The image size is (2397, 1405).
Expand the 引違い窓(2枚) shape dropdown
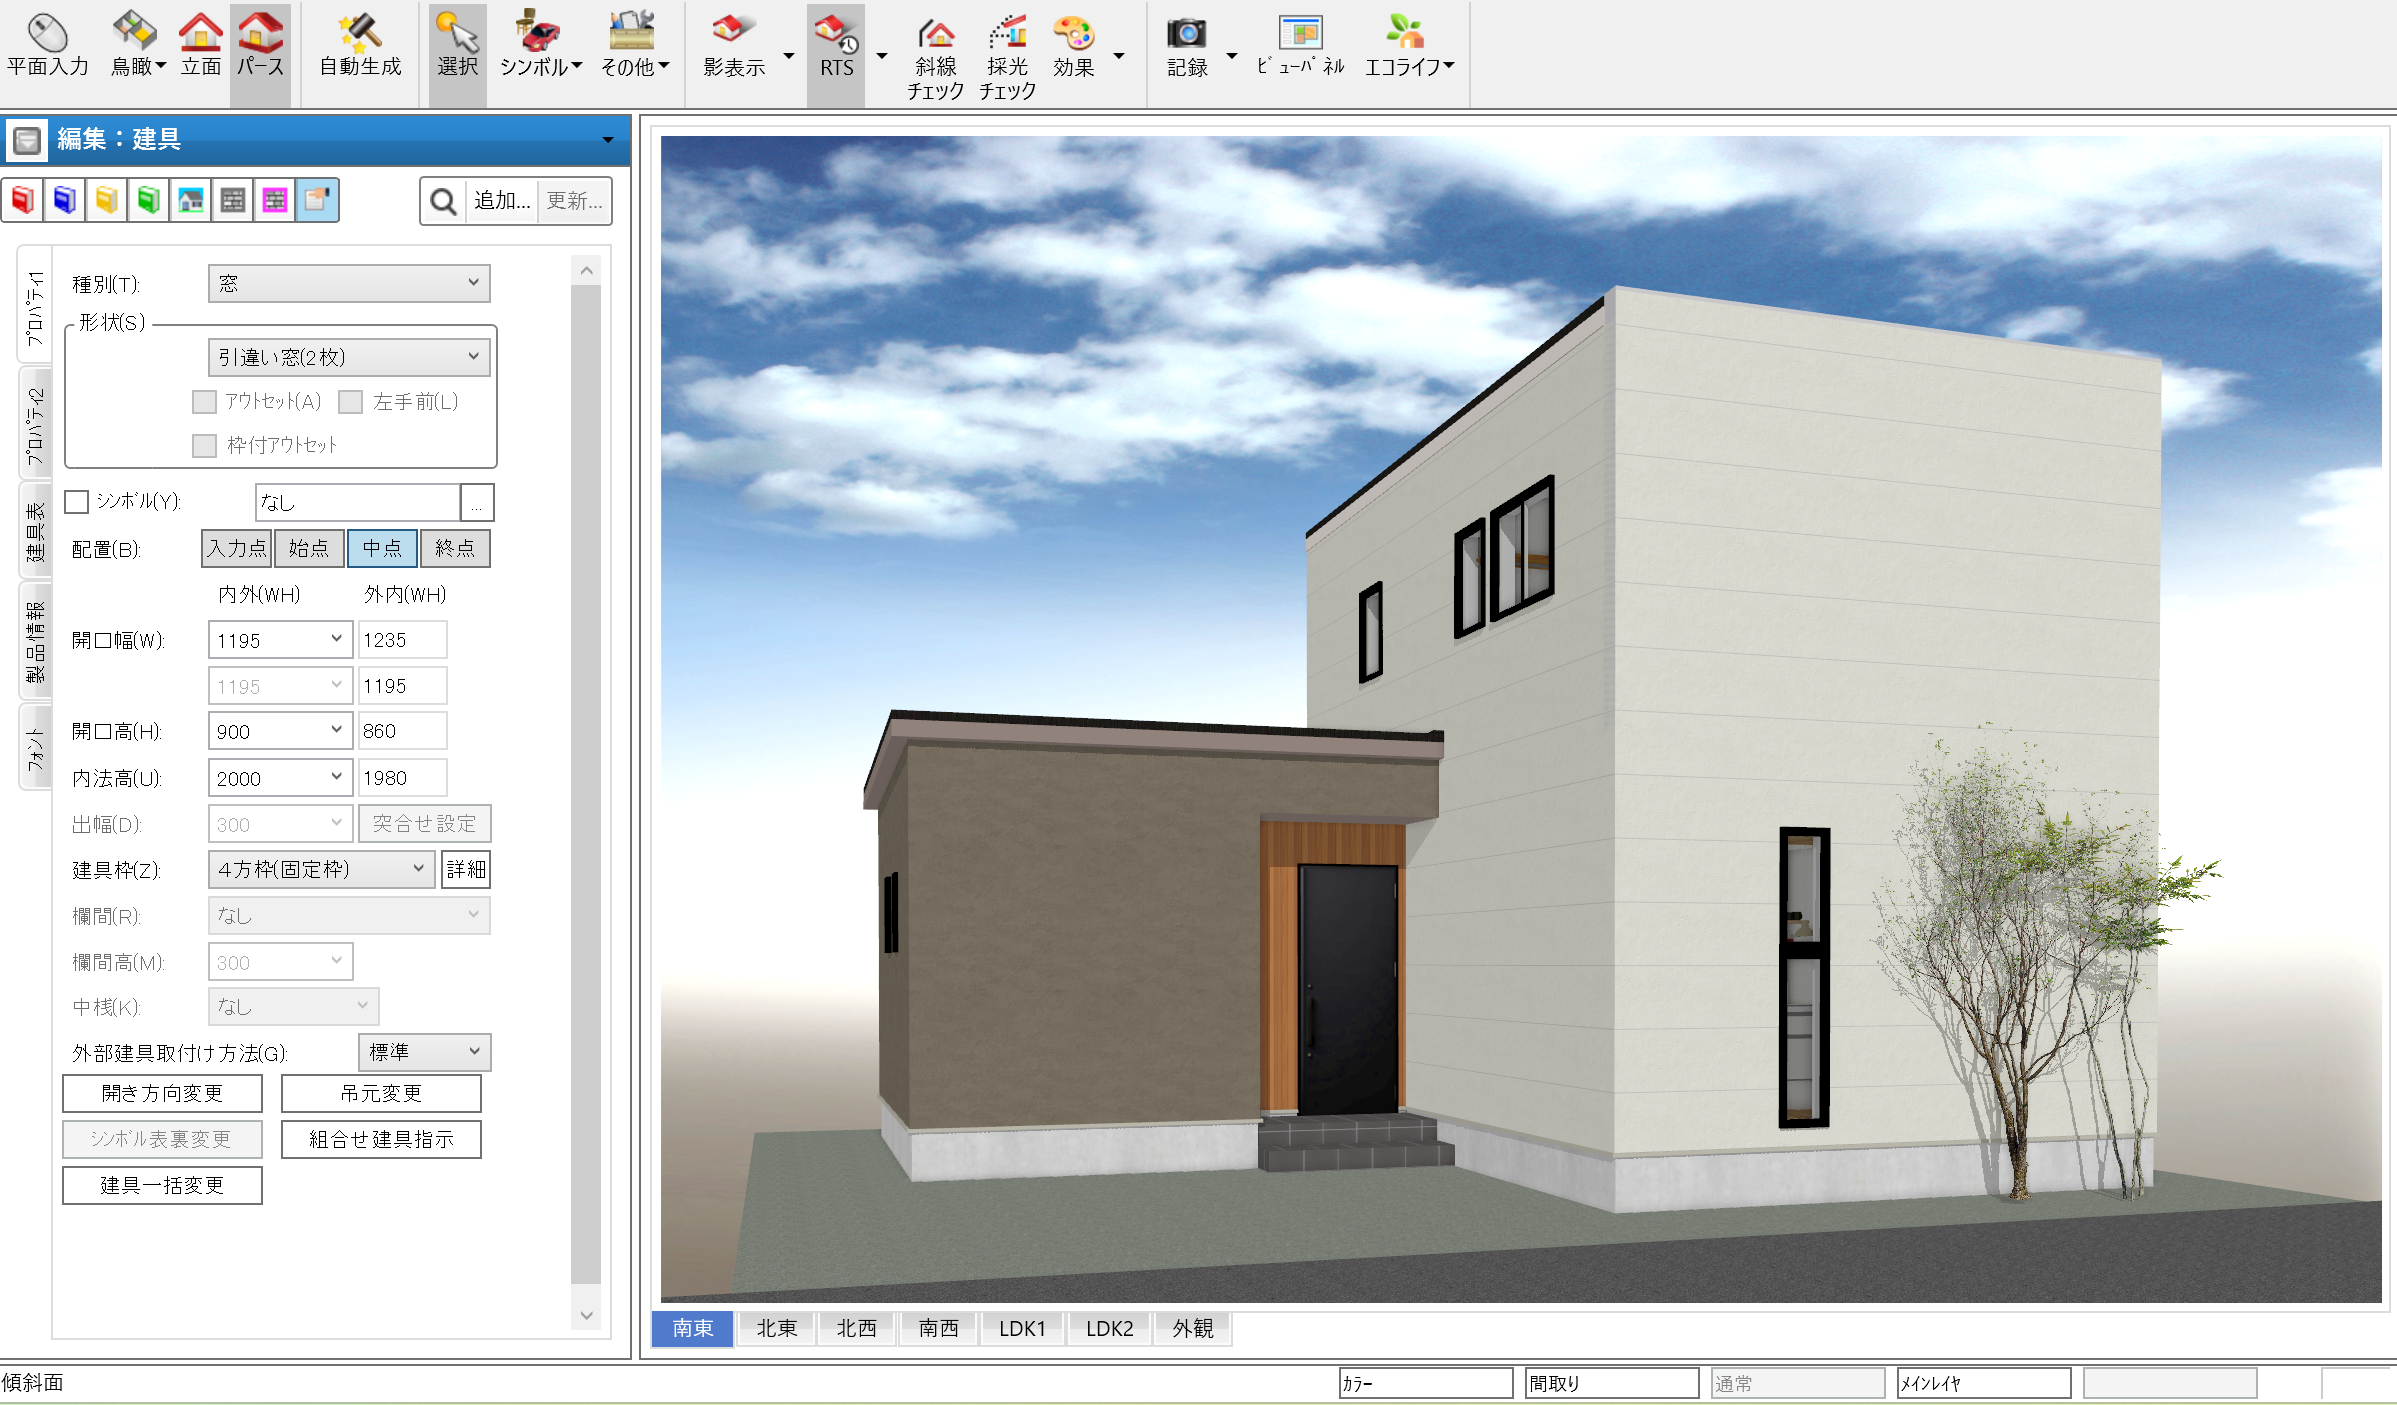pos(349,357)
